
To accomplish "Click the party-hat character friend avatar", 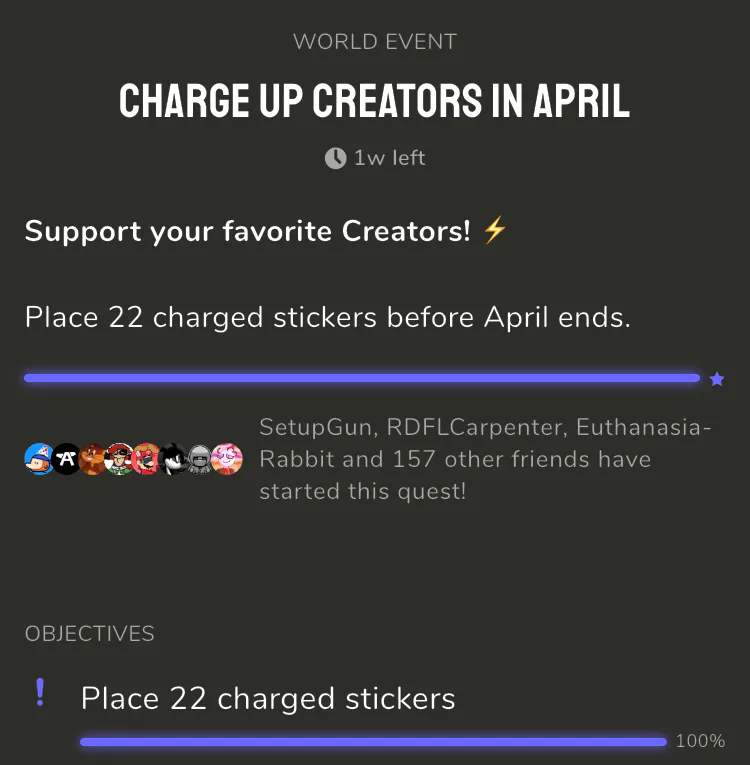I will coord(39,459).
